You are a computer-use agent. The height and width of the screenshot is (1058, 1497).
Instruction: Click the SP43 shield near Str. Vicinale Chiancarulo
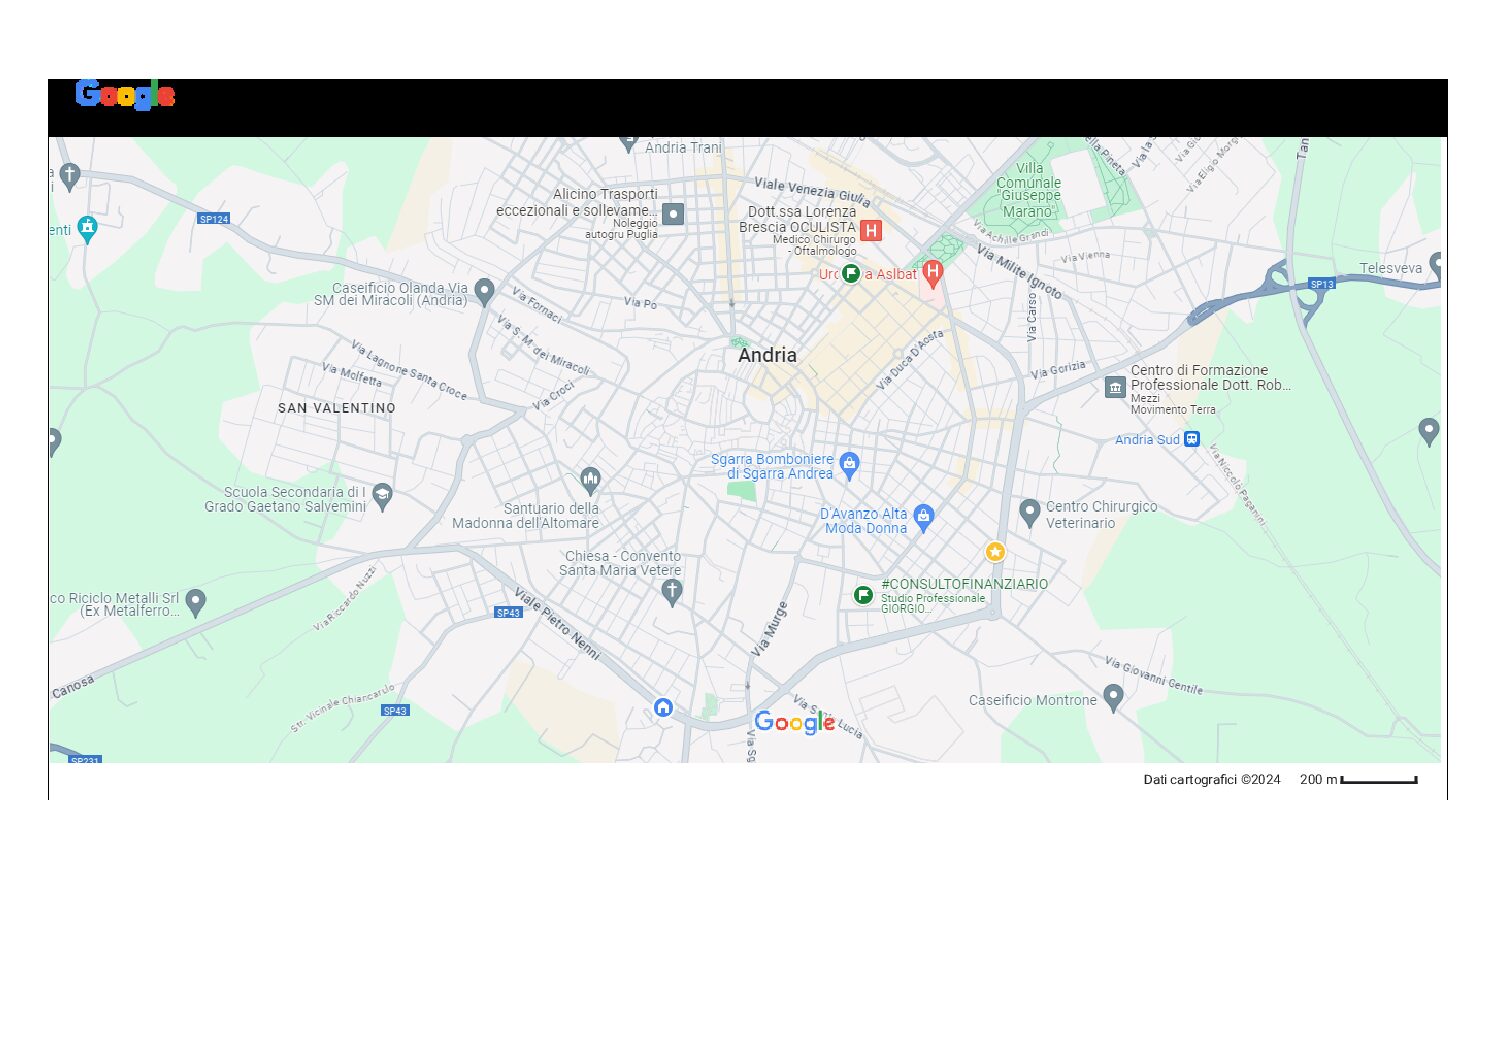click(395, 711)
